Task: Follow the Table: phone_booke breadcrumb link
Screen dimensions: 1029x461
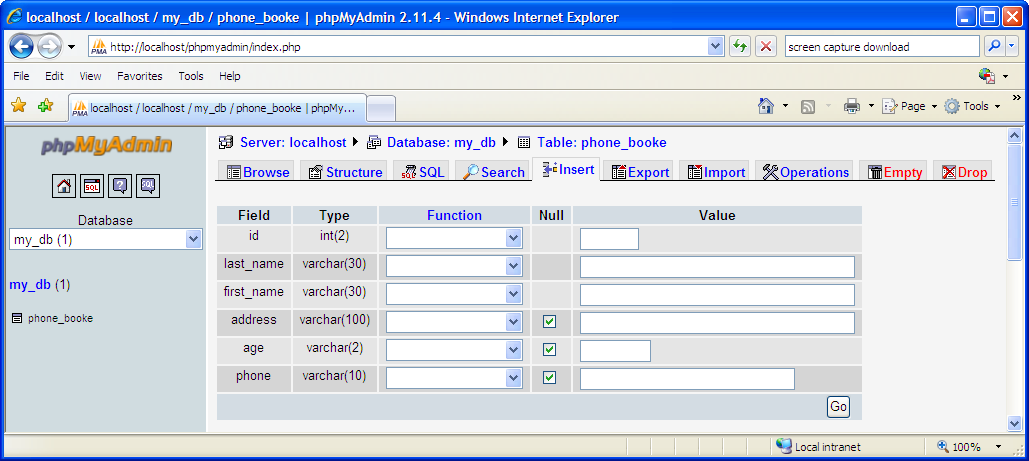Action: coord(602,142)
